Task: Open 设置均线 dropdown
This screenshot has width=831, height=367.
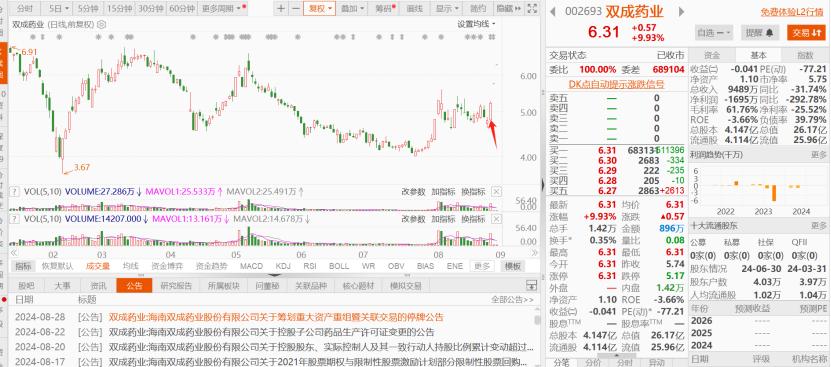Action: 476,24
